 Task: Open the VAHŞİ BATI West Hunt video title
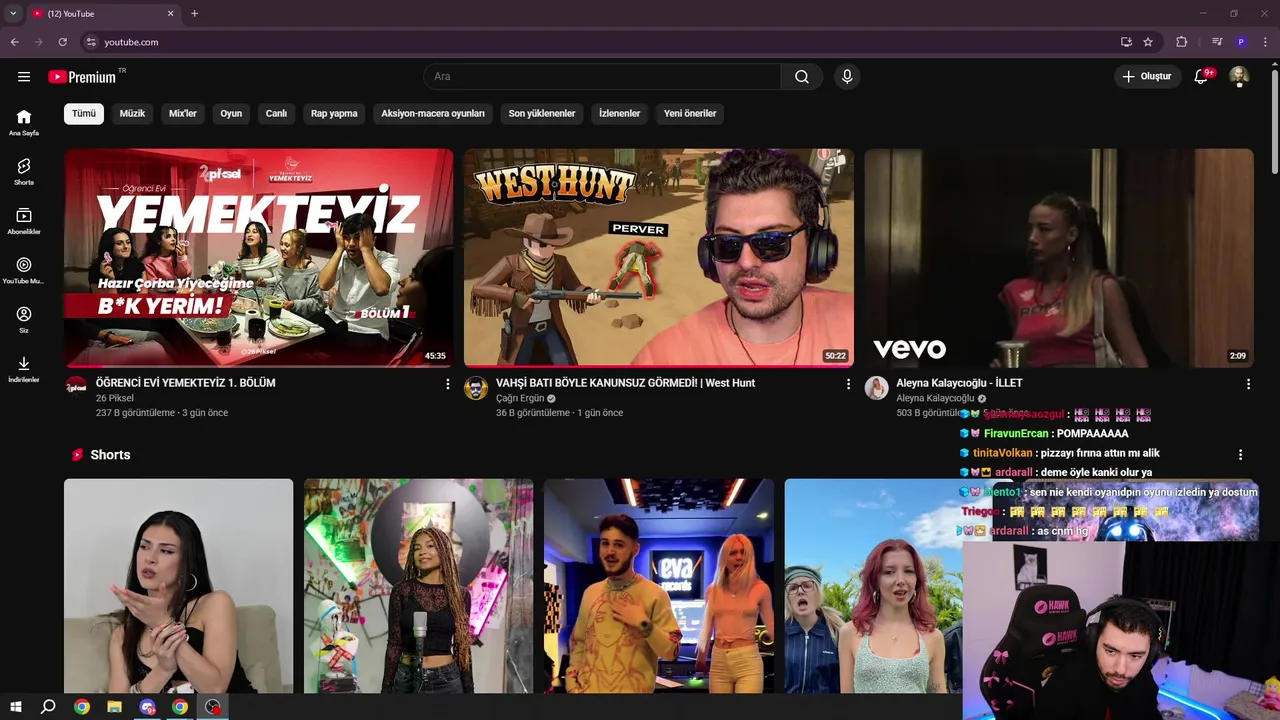click(625, 383)
